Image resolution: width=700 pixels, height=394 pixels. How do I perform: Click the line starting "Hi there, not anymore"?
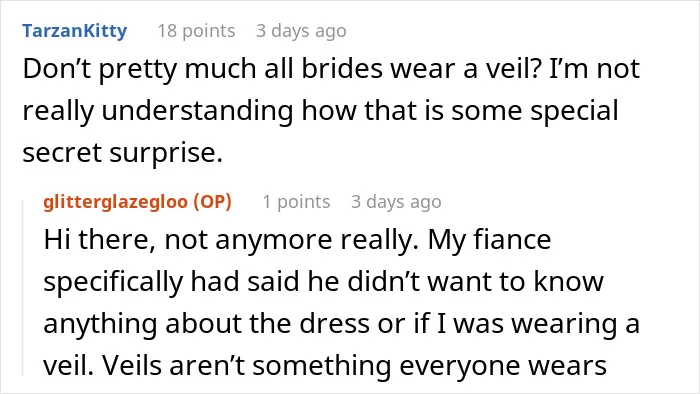297,240
